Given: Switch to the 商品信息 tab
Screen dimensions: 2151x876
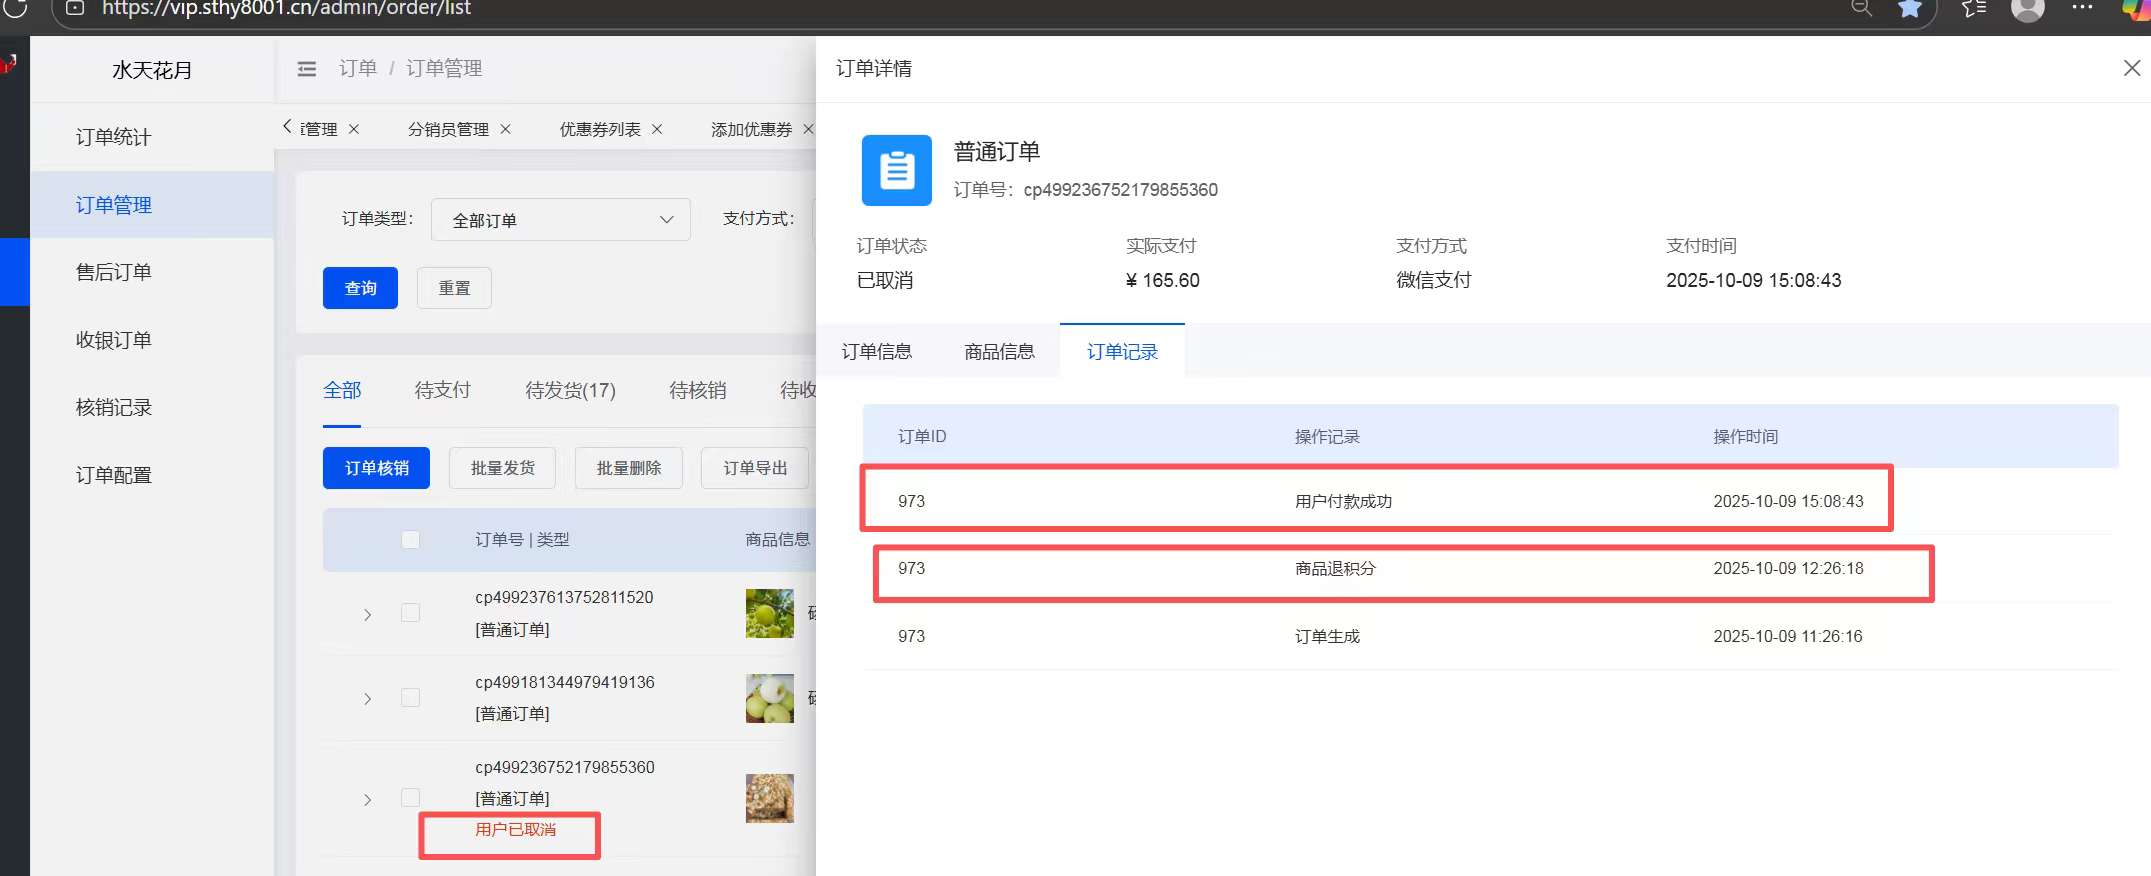Looking at the screenshot, I should tap(998, 352).
